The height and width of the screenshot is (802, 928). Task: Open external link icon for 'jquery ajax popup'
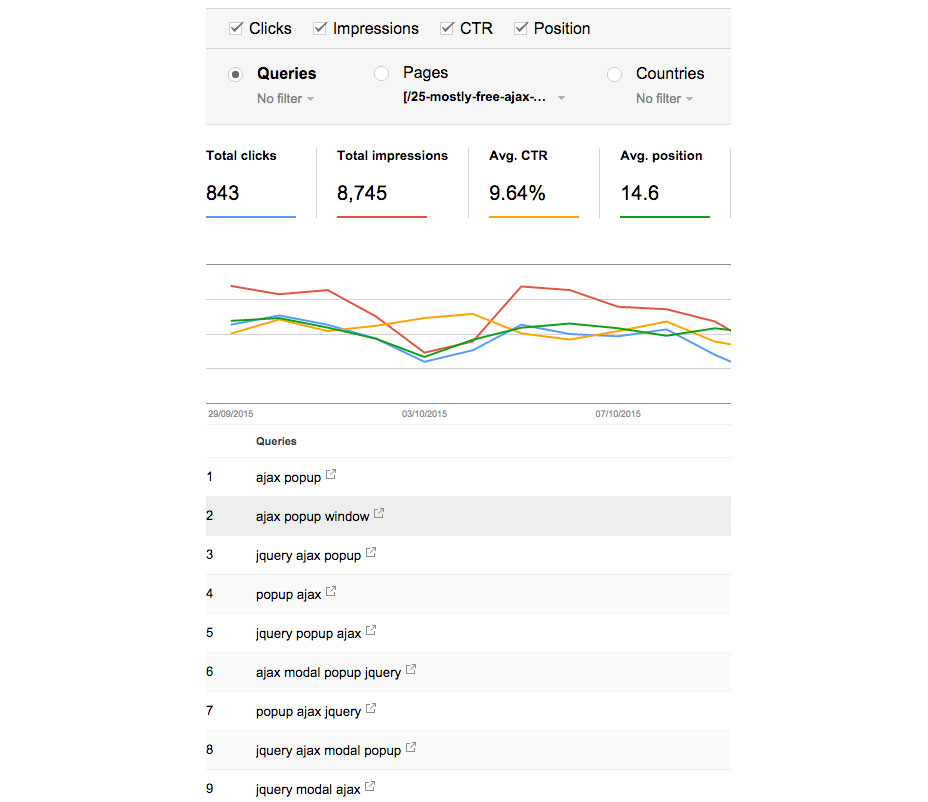coord(370,552)
